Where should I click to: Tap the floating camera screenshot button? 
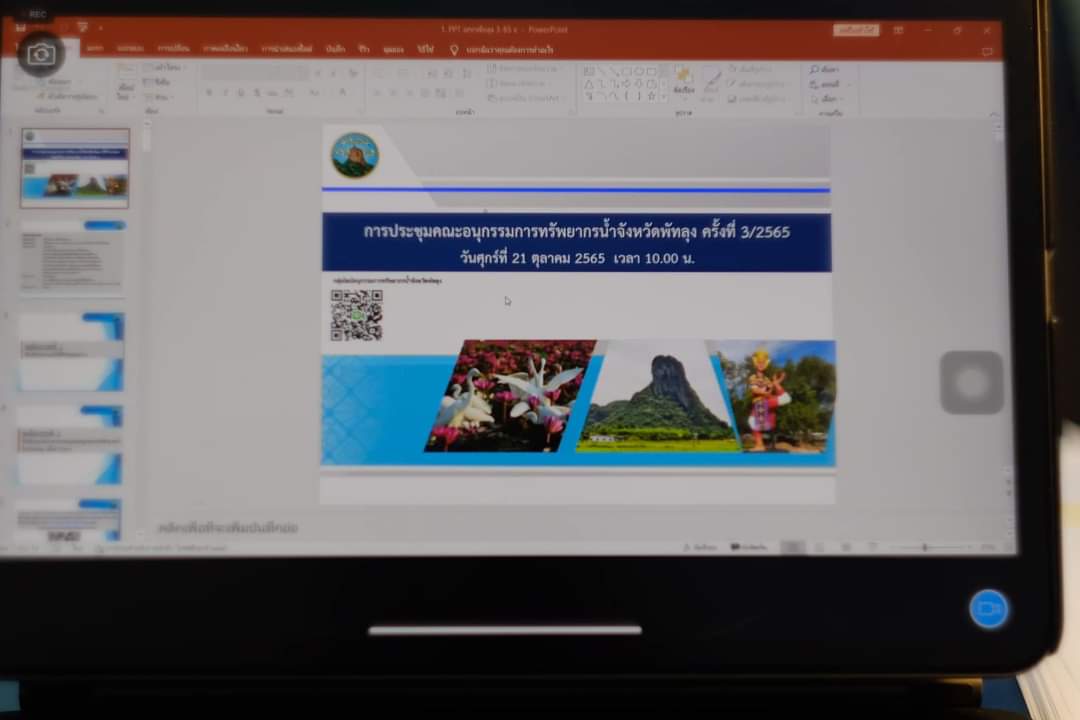(x=41, y=54)
